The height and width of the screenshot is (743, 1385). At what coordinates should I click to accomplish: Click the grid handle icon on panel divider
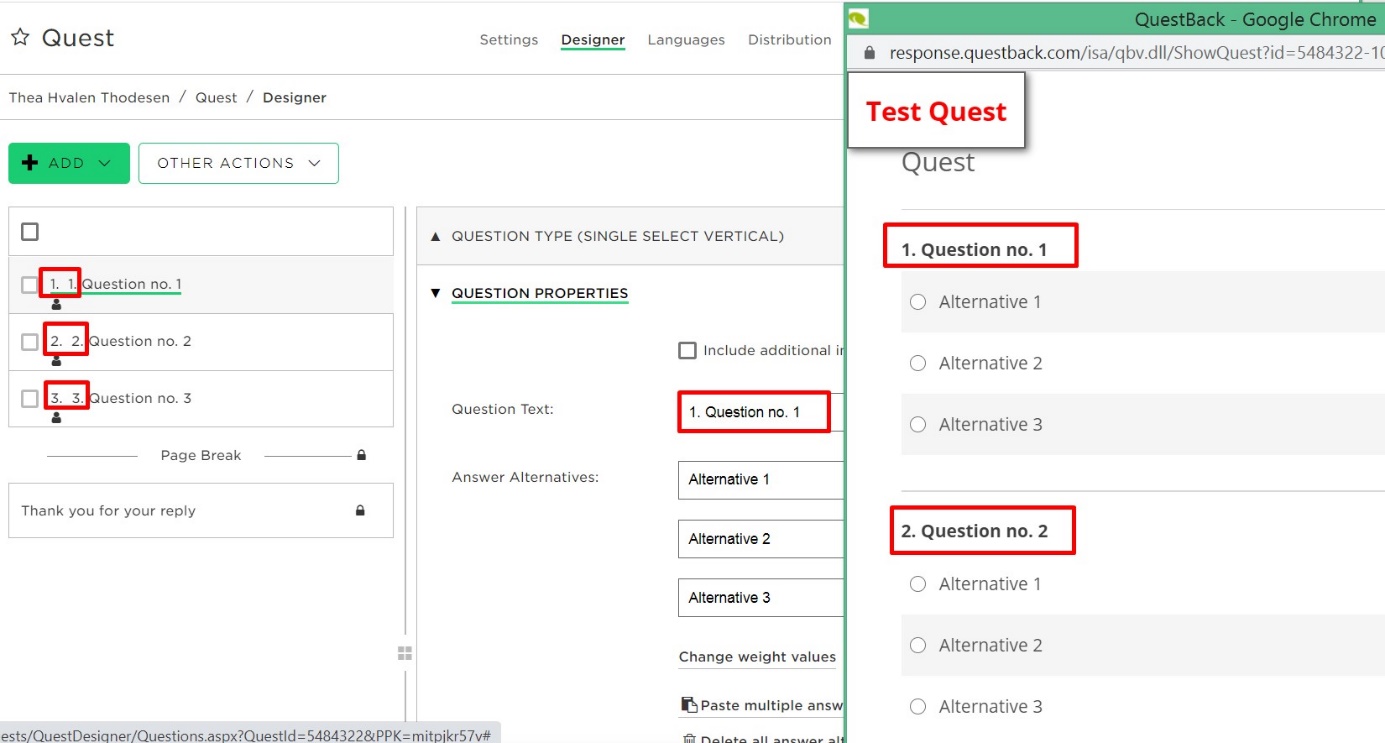click(x=405, y=653)
